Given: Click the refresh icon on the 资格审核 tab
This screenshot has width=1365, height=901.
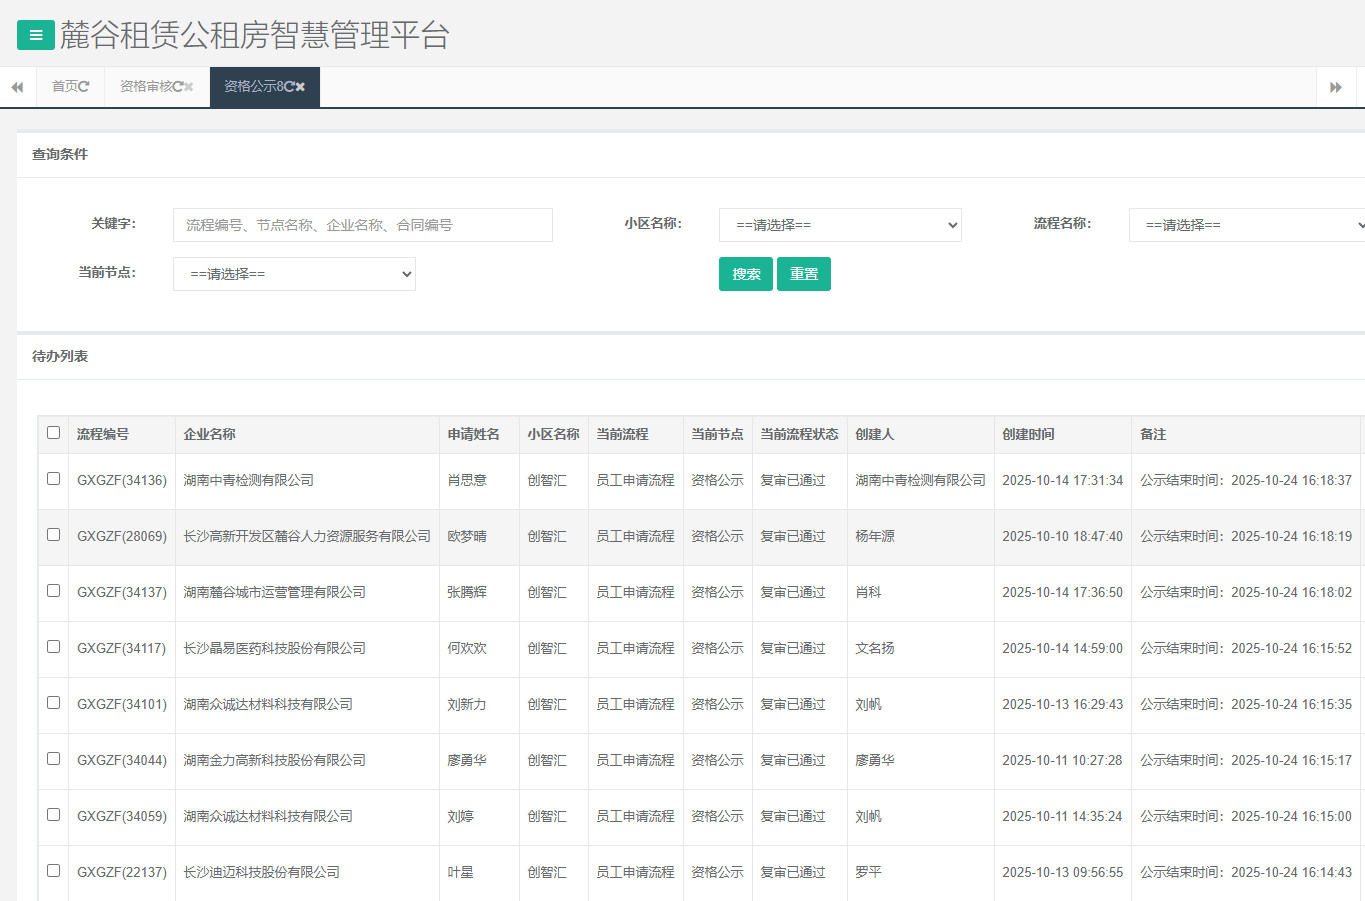Looking at the screenshot, I should point(177,87).
